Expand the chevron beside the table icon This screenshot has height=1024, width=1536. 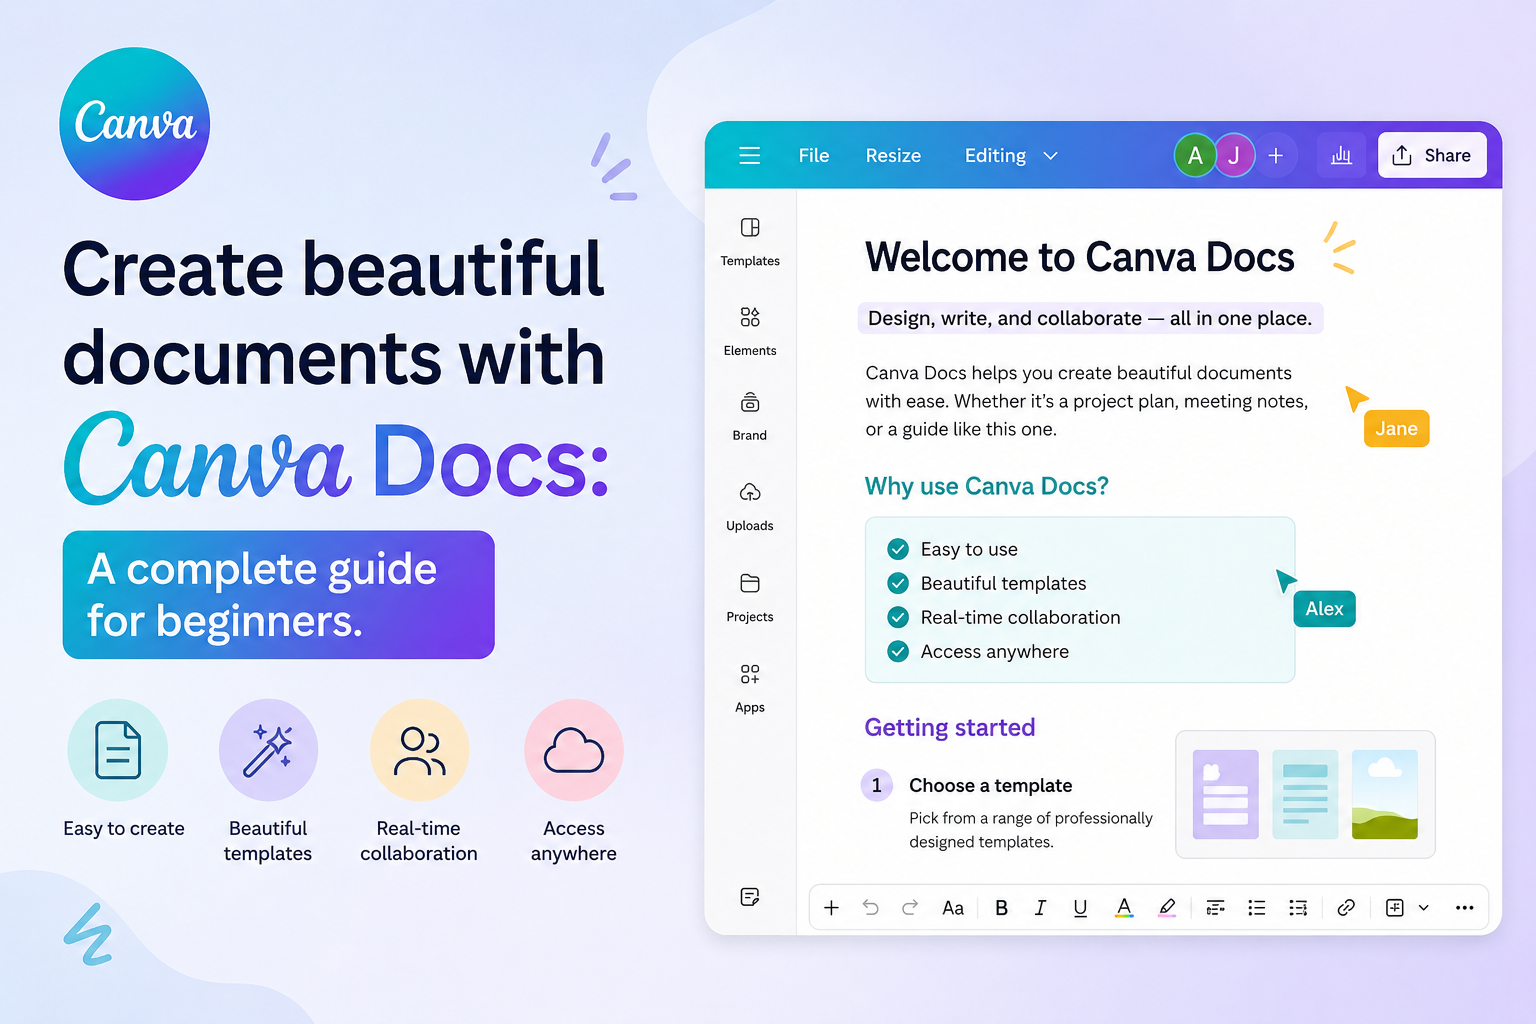tap(1424, 908)
